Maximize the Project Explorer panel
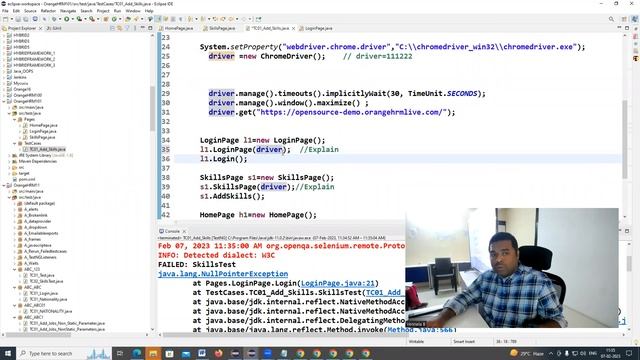The image size is (640, 360). pos(150,28)
